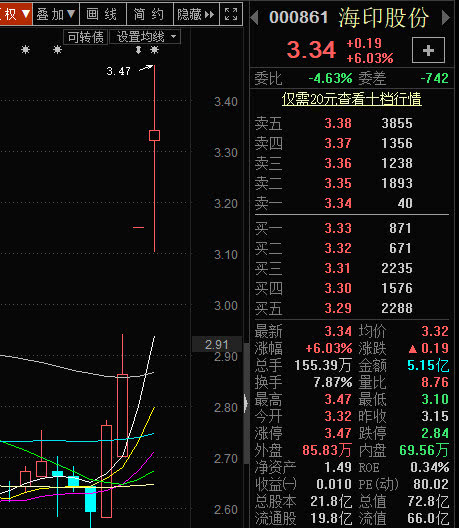Select 买五 price 3.29

pyautogui.click(x=338, y=308)
